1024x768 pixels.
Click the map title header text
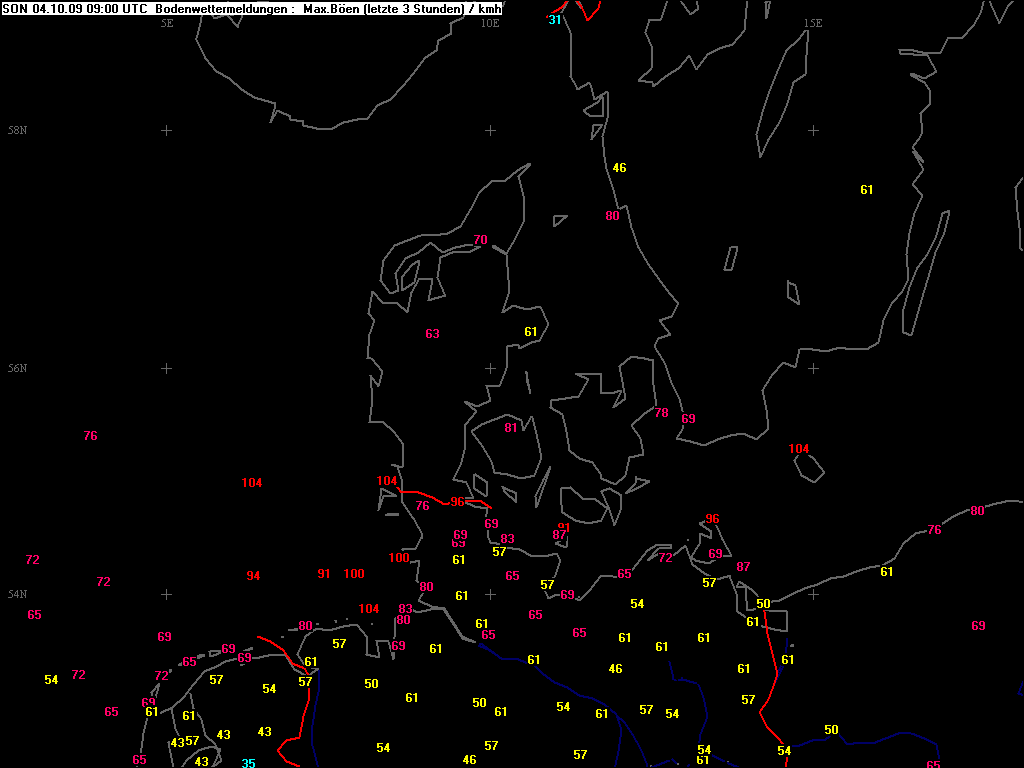pos(252,9)
